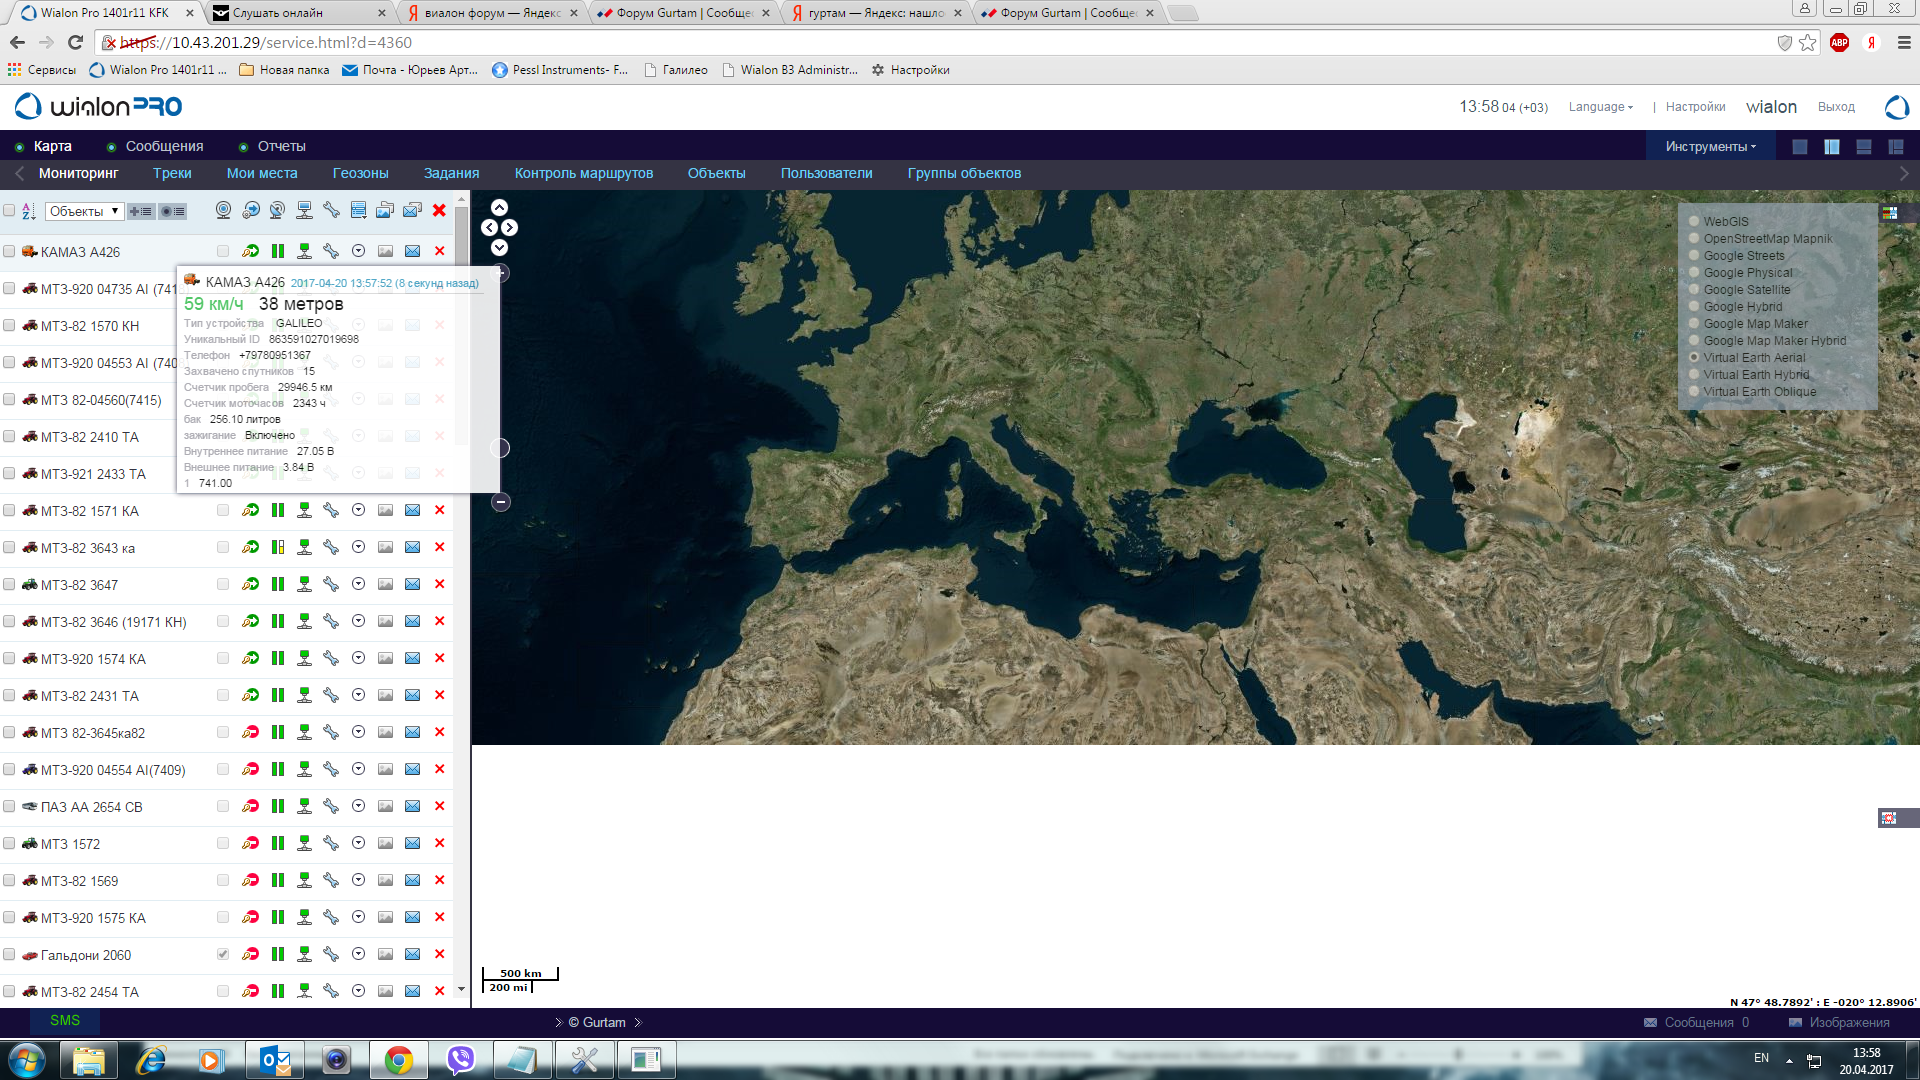1920x1080 pixels.
Task: Open the Language dropdown
Action: [1600, 107]
